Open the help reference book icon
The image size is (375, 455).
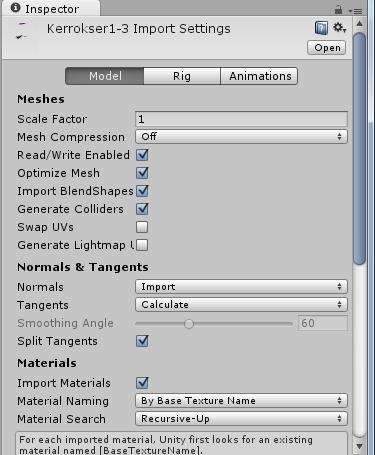click(321, 28)
